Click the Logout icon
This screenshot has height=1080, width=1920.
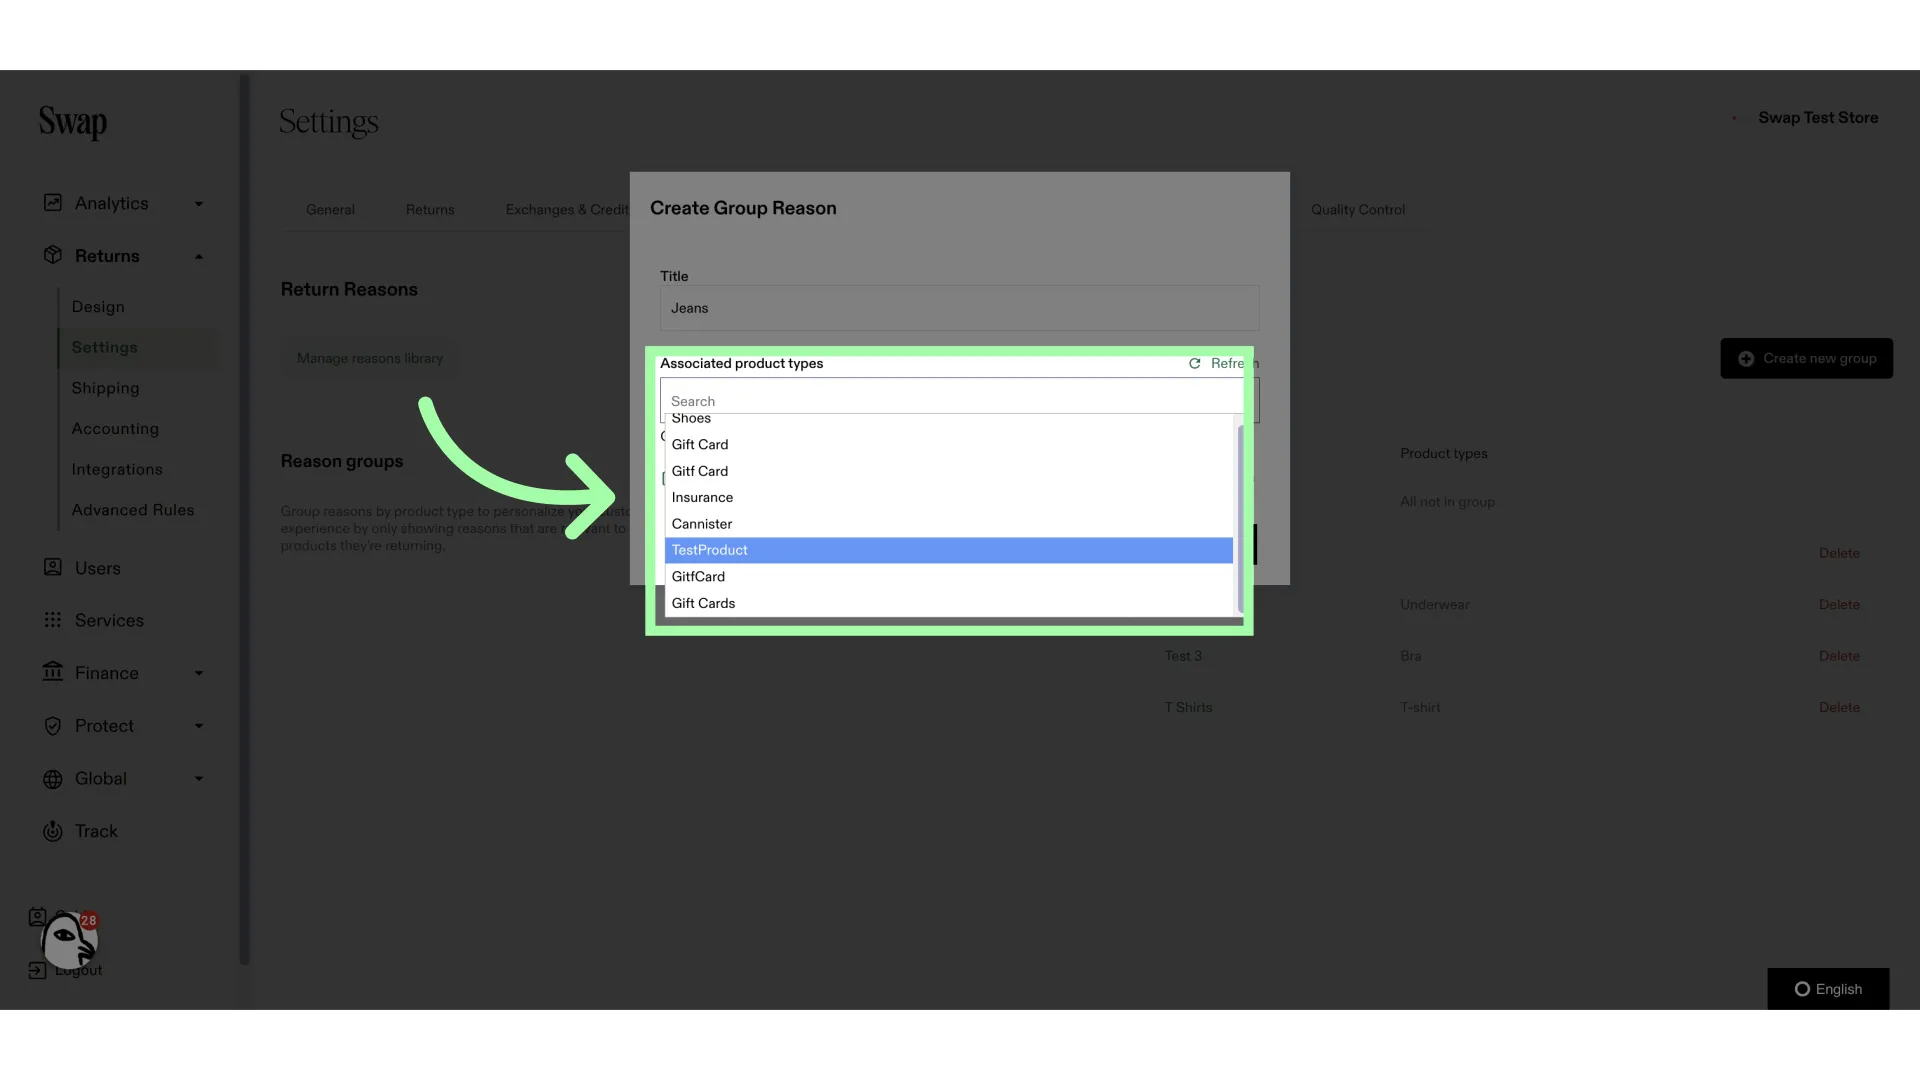tap(37, 970)
